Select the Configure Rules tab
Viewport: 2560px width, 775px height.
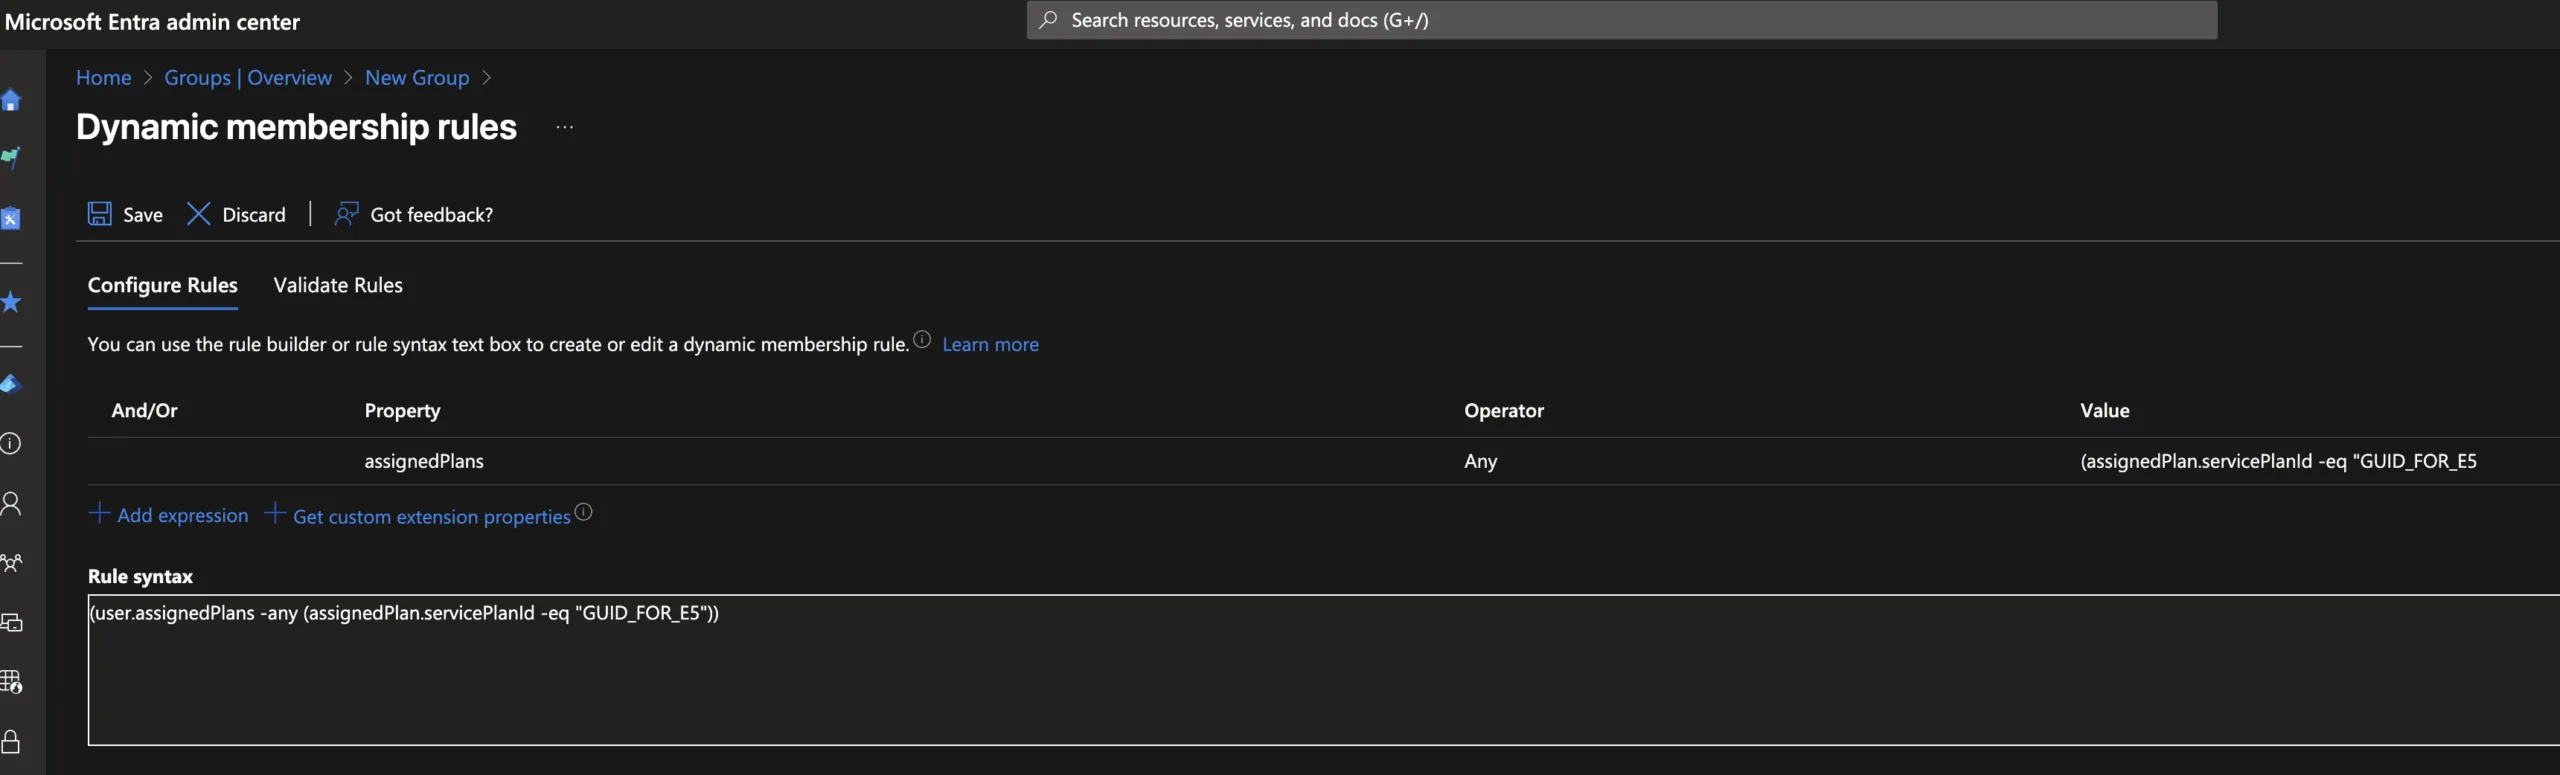click(163, 285)
